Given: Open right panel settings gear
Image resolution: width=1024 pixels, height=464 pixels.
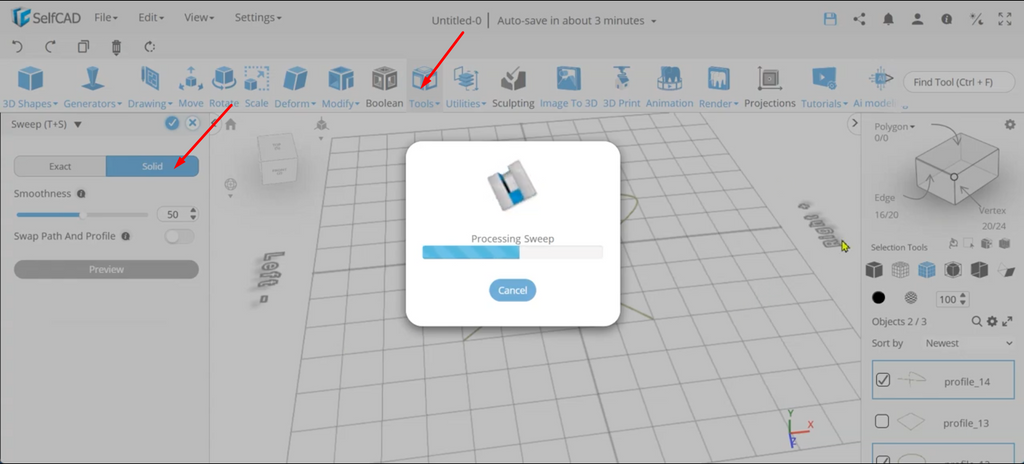Looking at the screenshot, I should [1010, 124].
